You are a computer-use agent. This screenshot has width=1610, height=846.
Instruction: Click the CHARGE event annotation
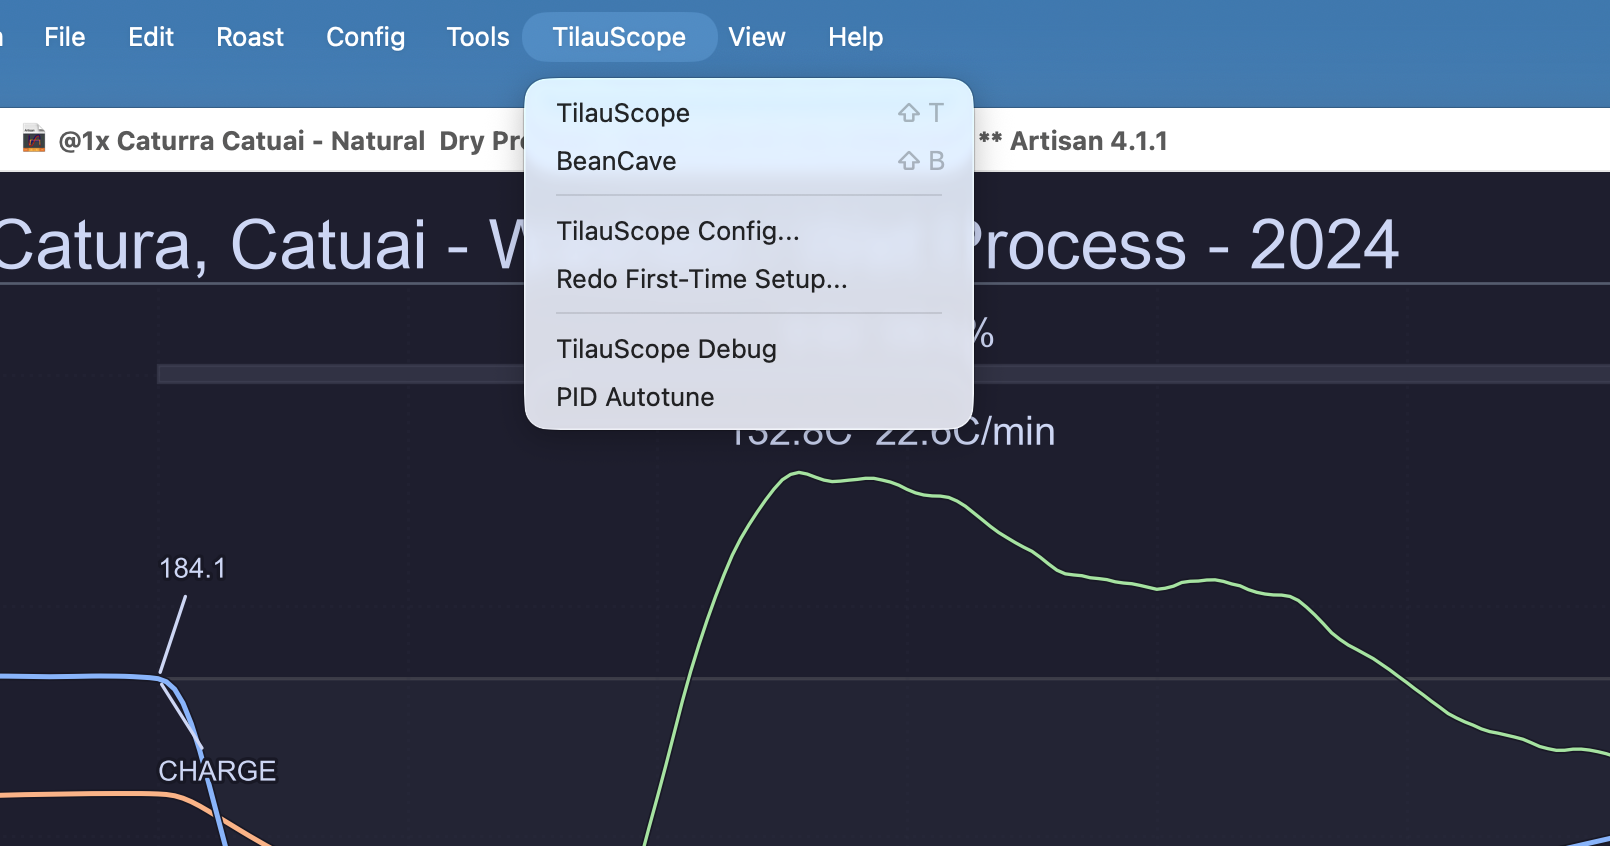pyautogui.click(x=217, y=771)
